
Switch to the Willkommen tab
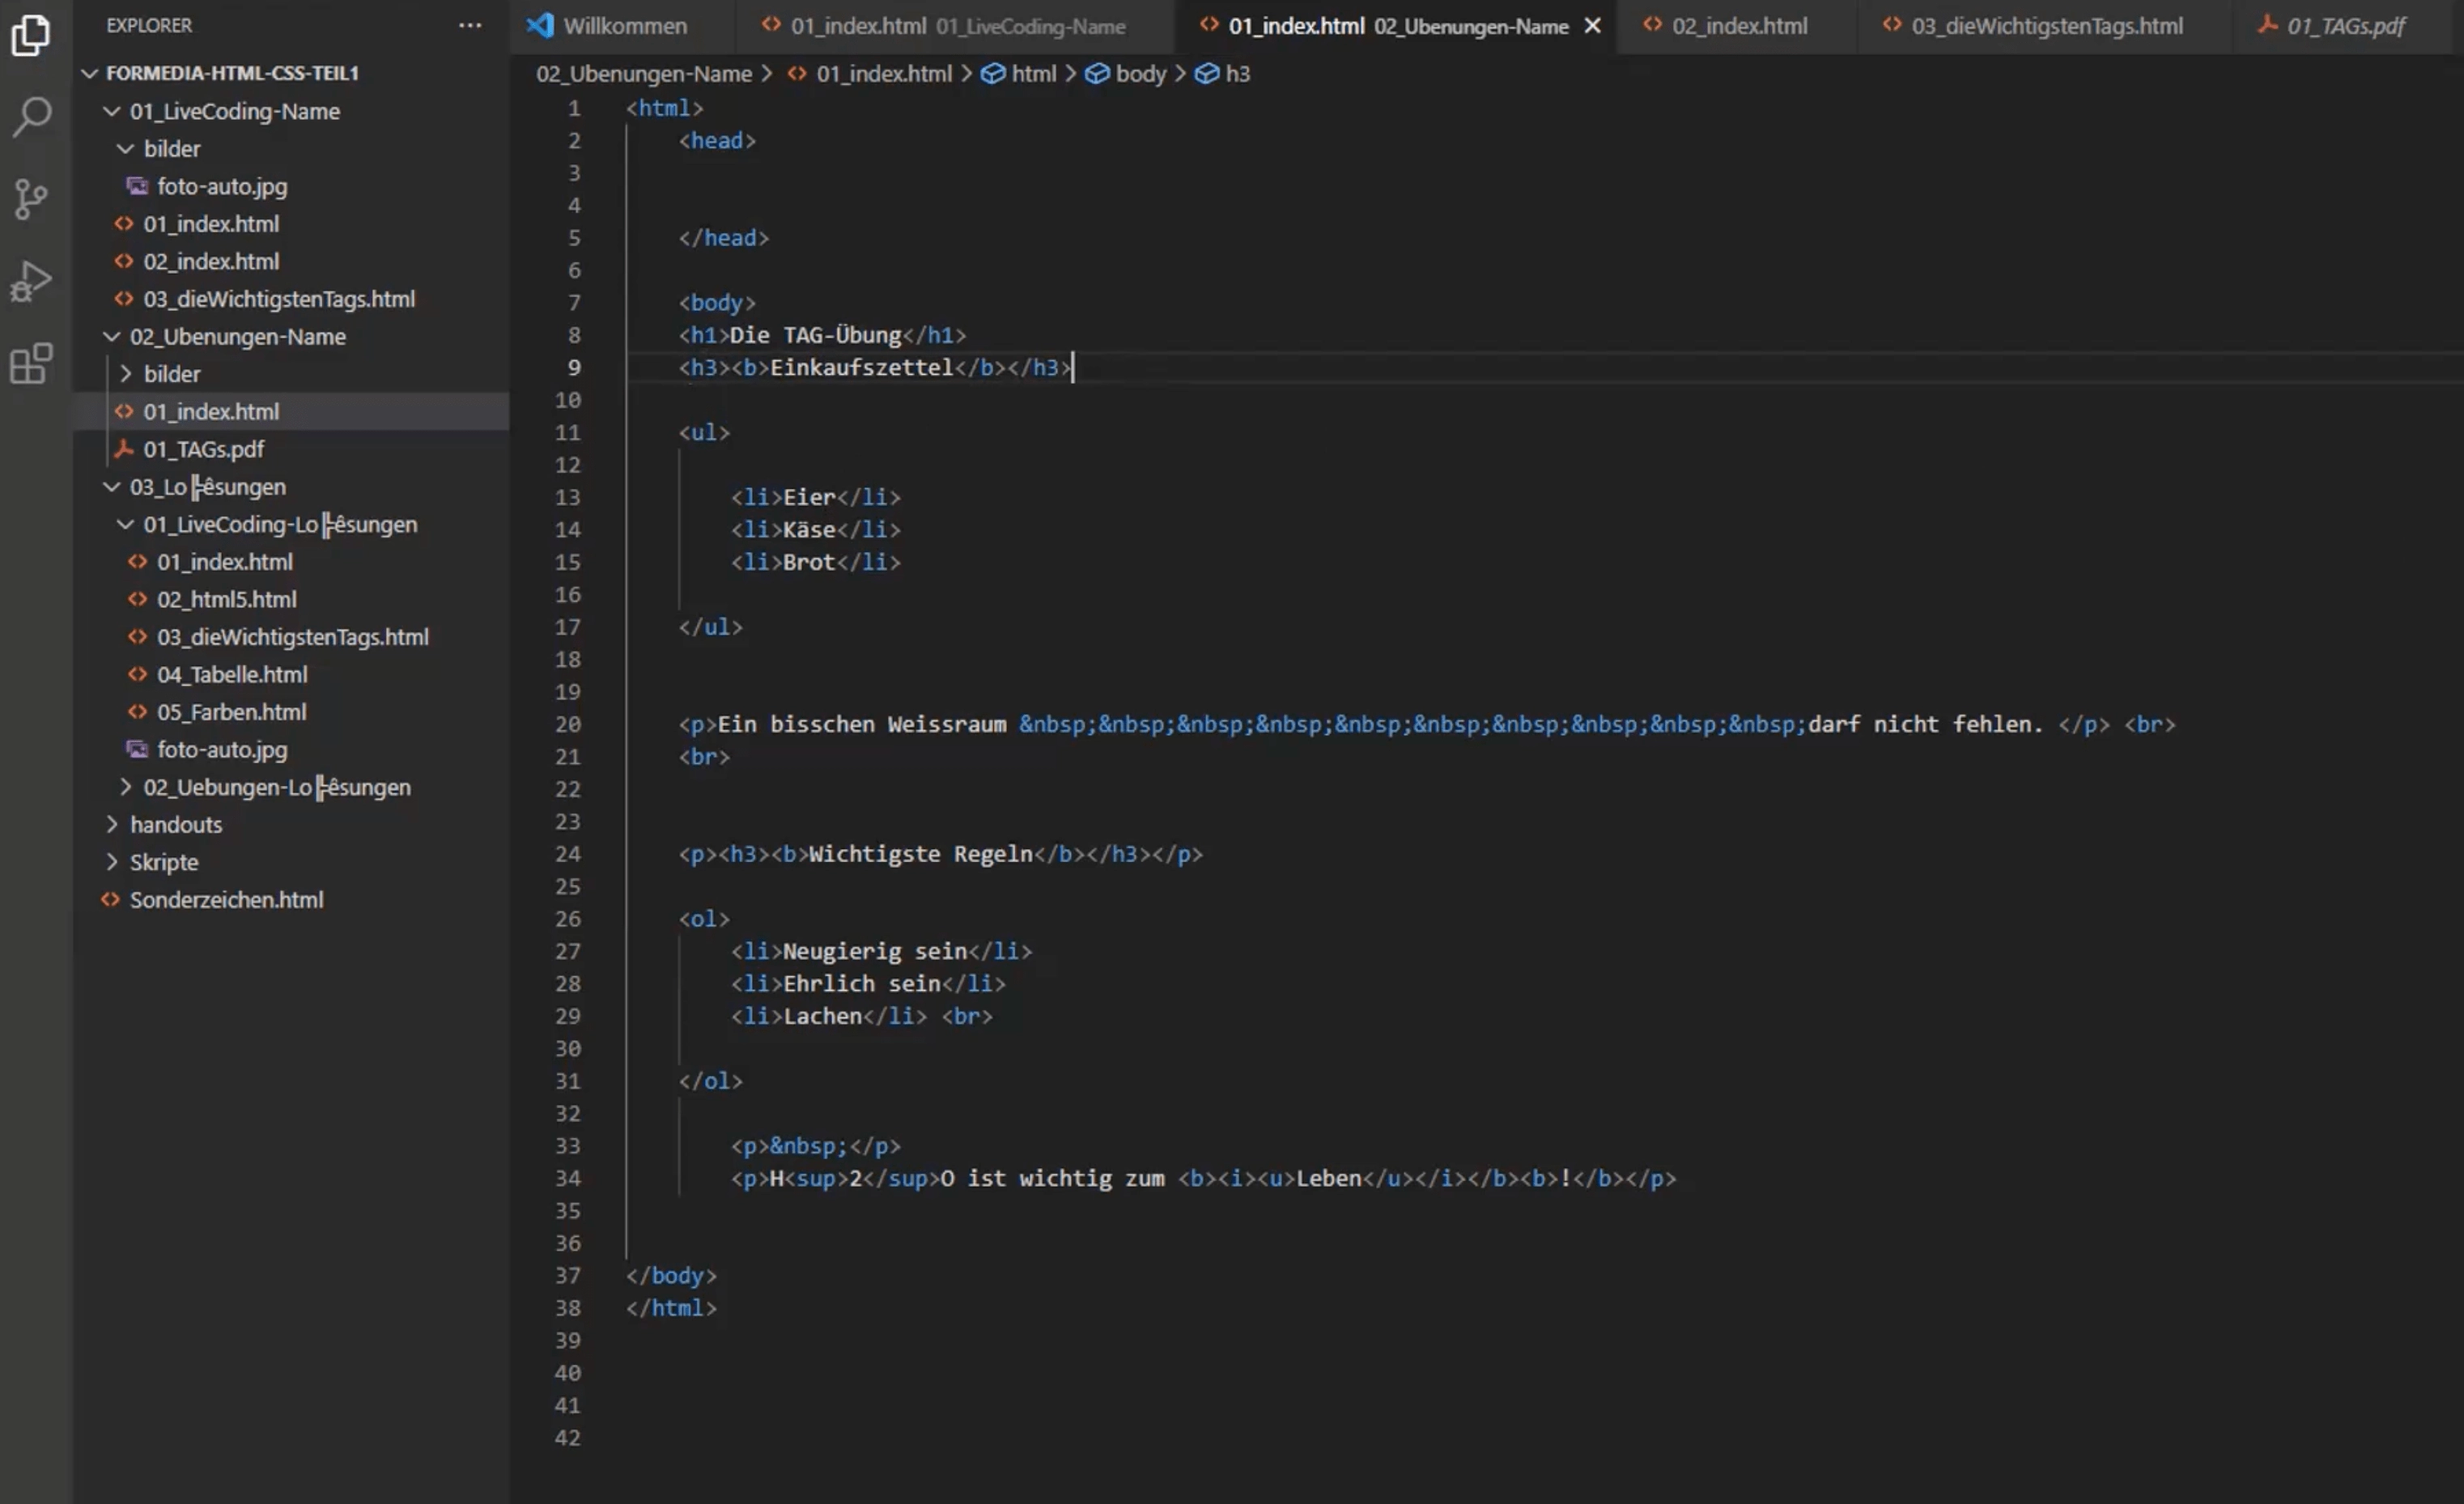(624, 26)
